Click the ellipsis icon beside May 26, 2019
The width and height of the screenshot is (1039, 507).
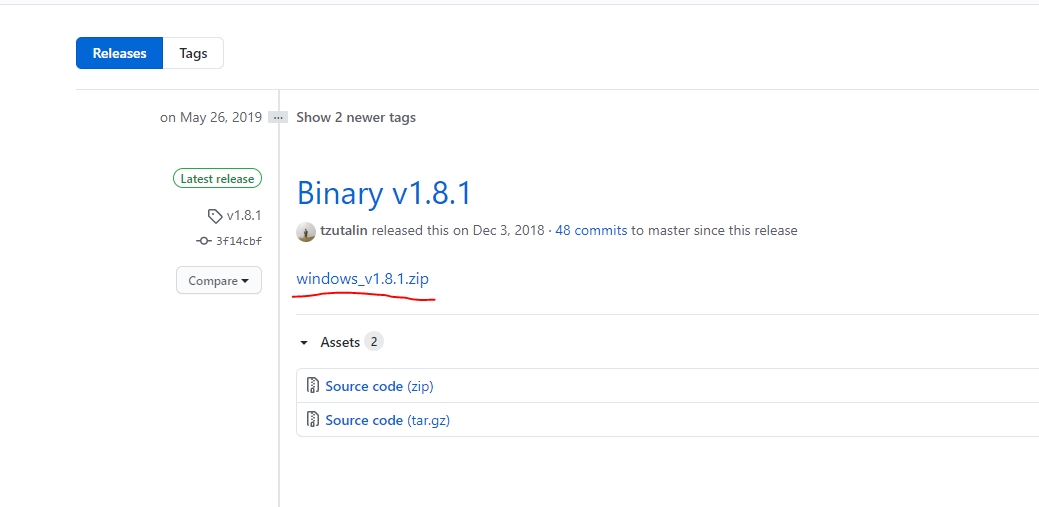pyautogui.click(x=279, y=117)
